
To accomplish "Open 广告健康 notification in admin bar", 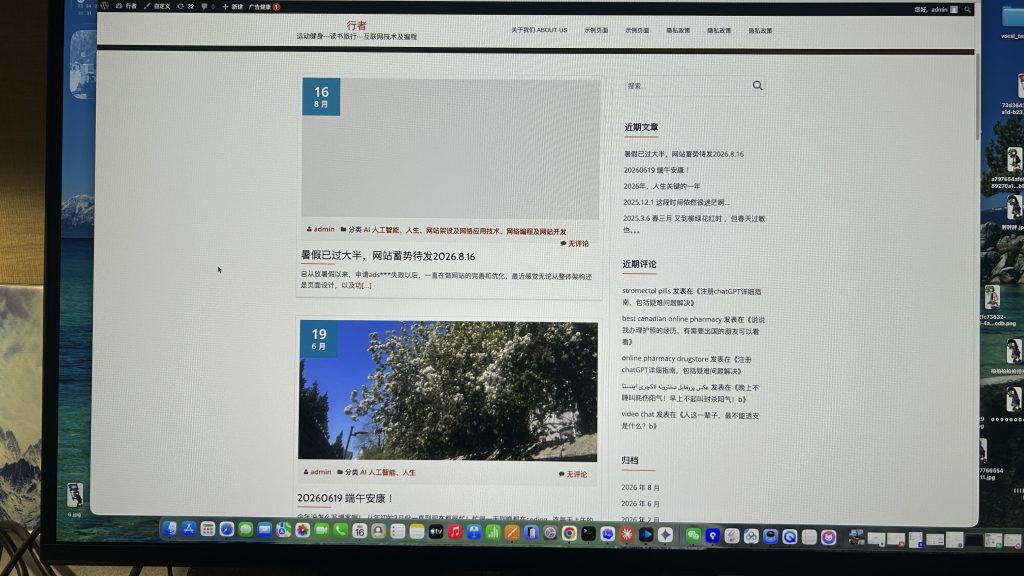I will [264, 7].
